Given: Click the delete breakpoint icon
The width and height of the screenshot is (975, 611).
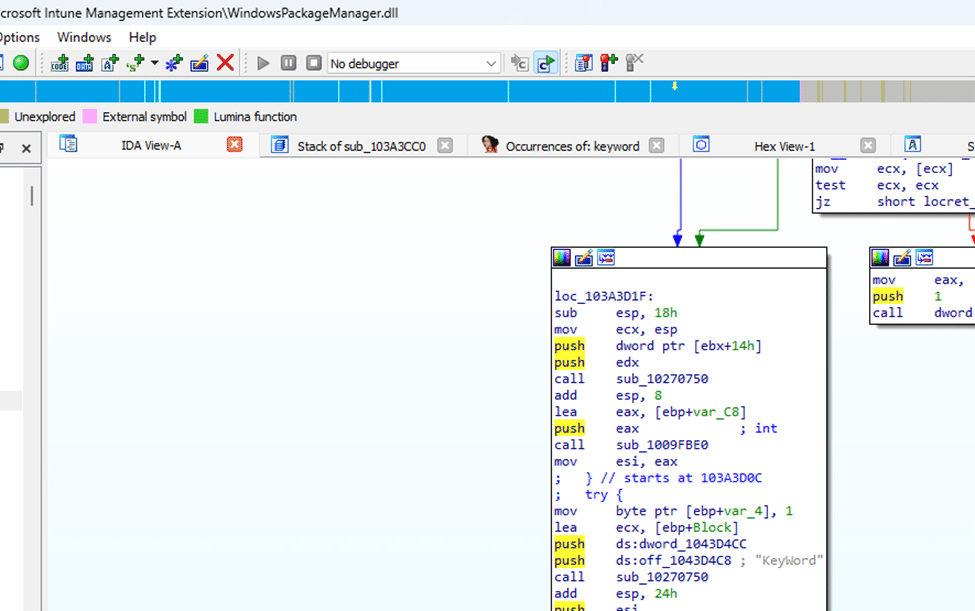Looking at the screenshot, I should coord(634,63).
